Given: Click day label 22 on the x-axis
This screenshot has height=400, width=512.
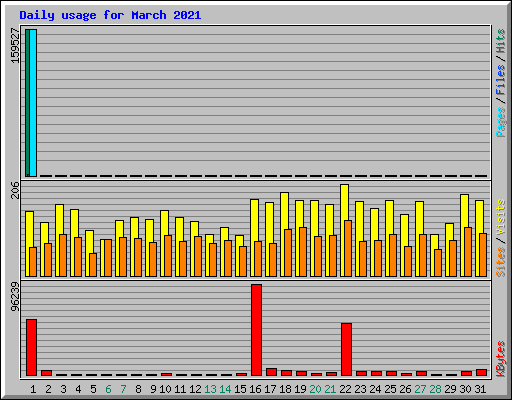Looking at the screenshot, I should coord(345,389).
